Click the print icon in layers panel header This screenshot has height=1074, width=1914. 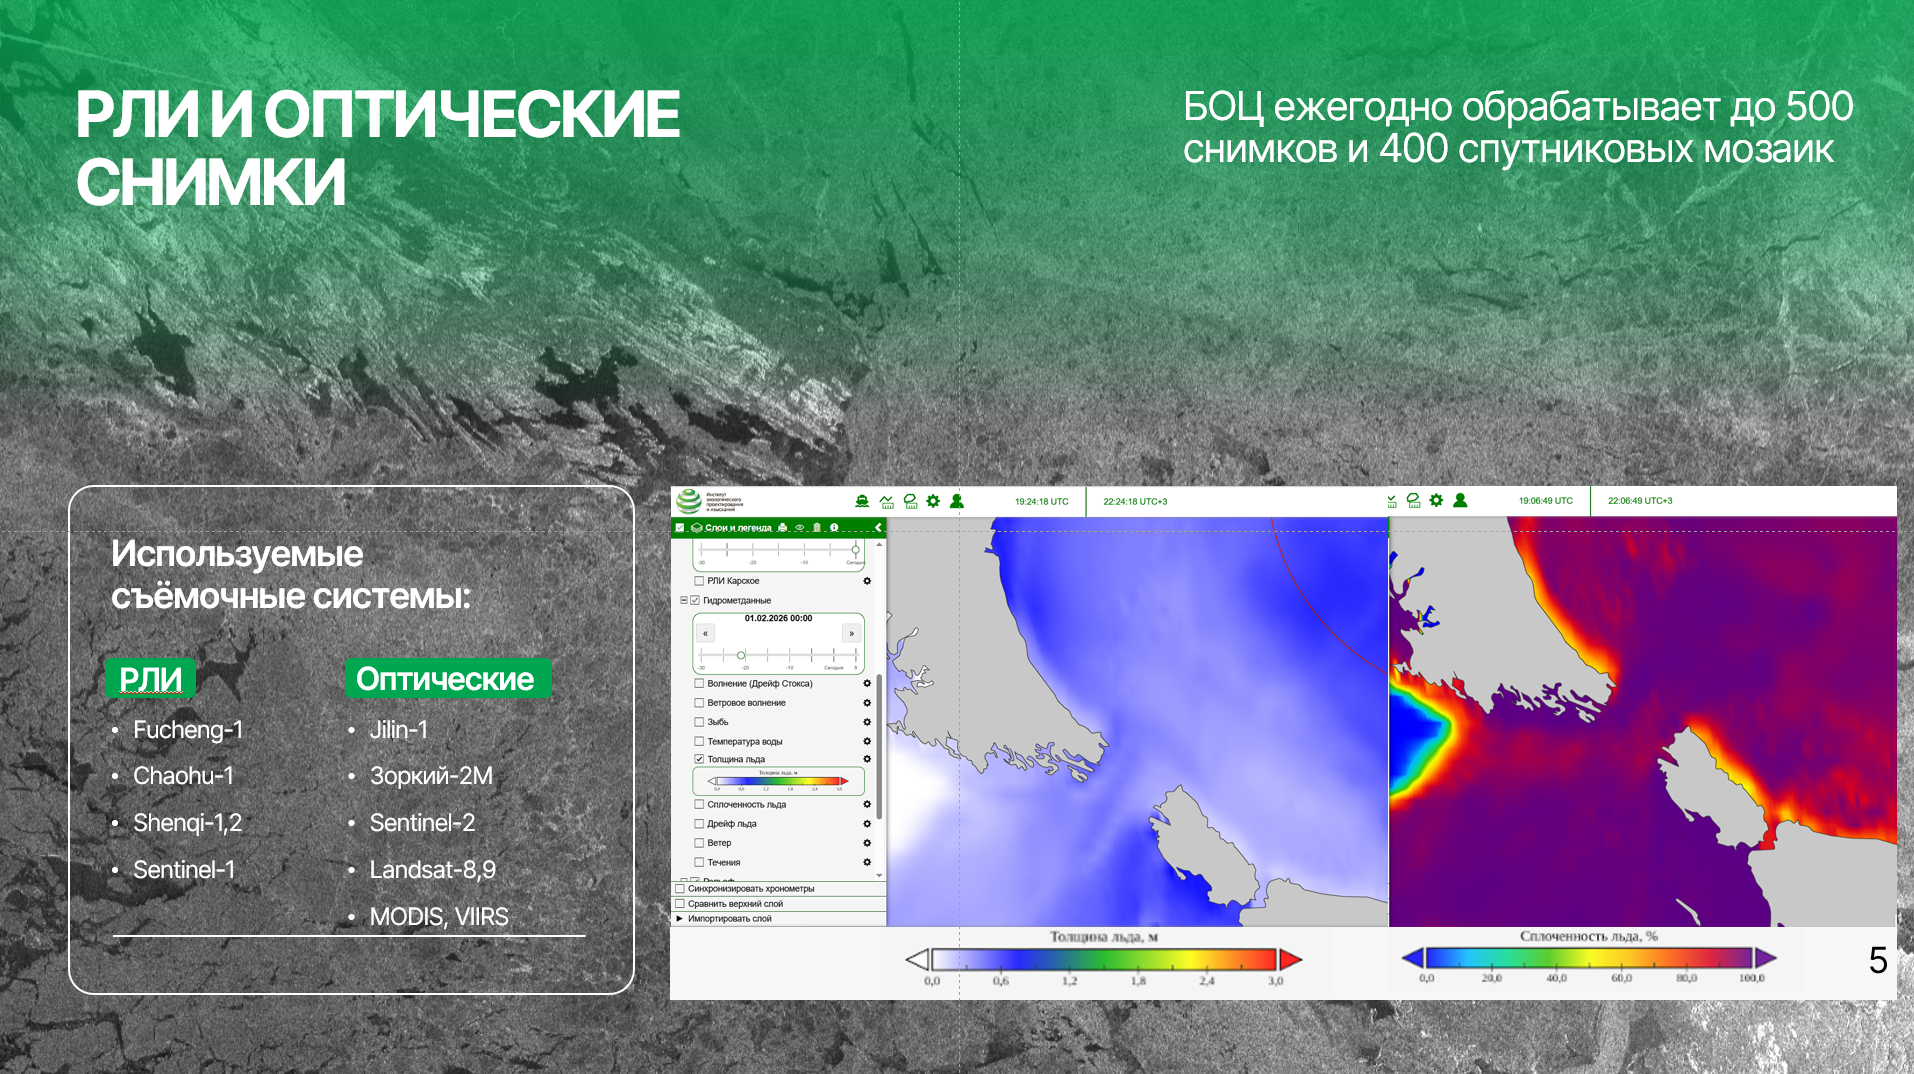[782, 527]
